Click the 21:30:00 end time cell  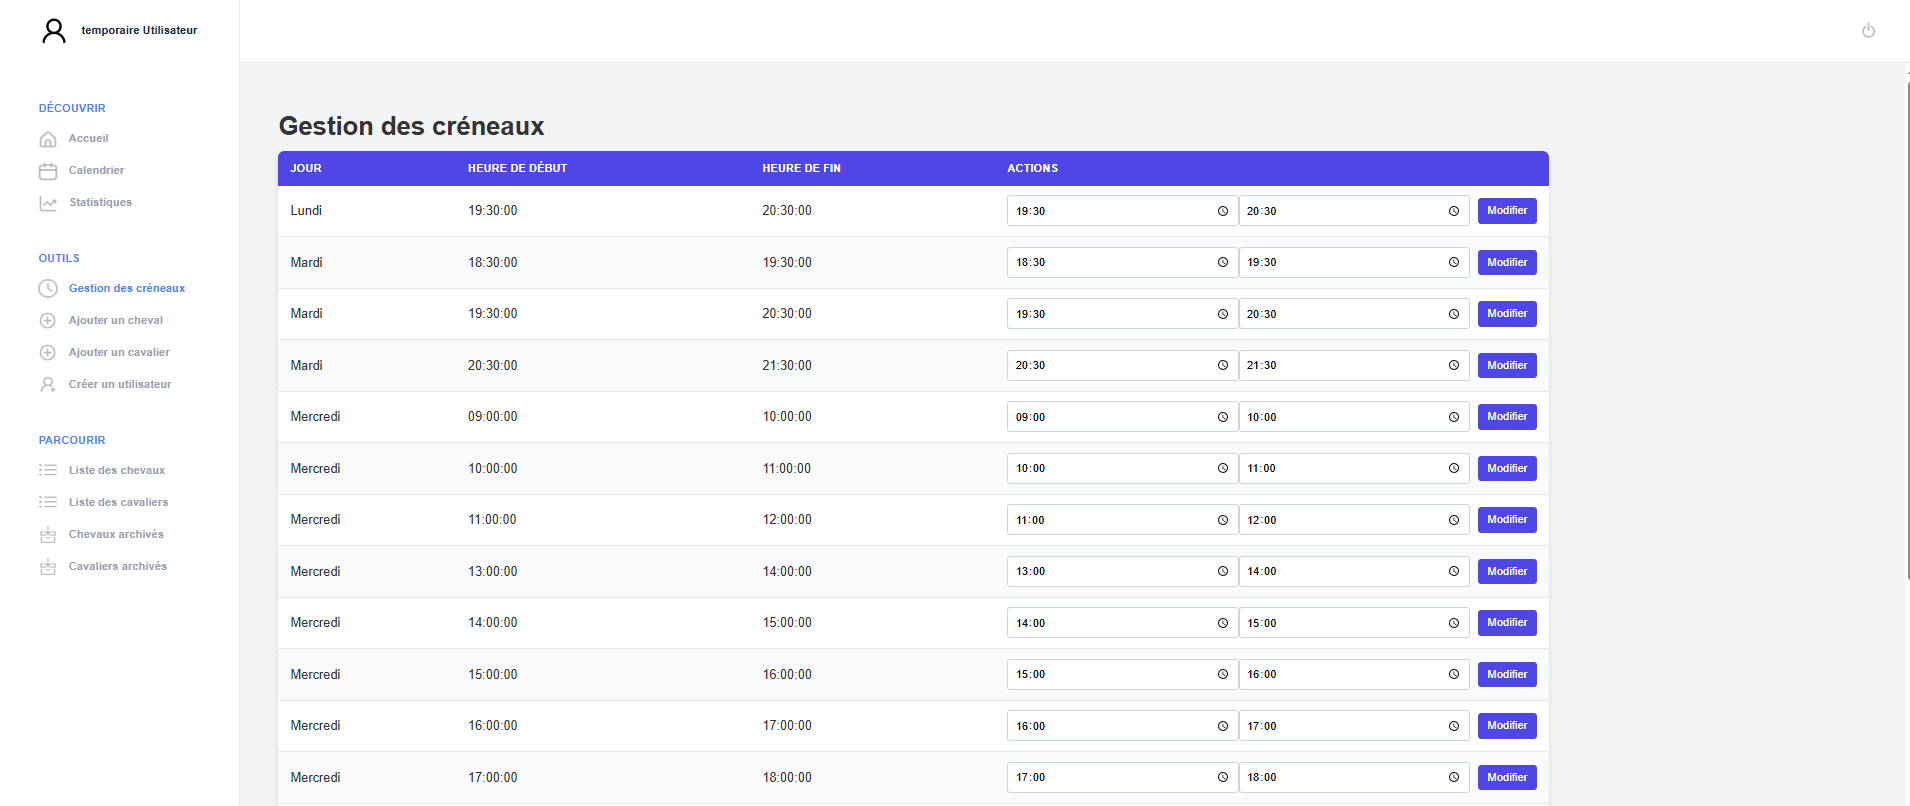[x=787, y=366]
